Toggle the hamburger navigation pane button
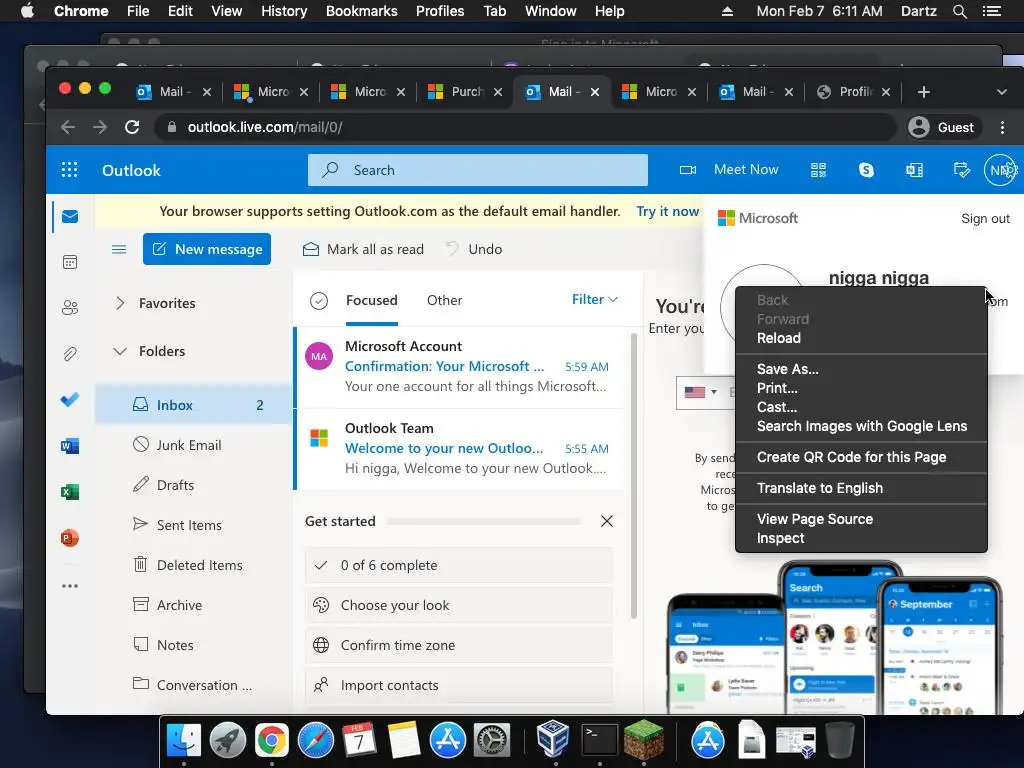Image resolution: width=1024 pixels, height=768 pixels. pyautogui.click(x=119, y=249)
